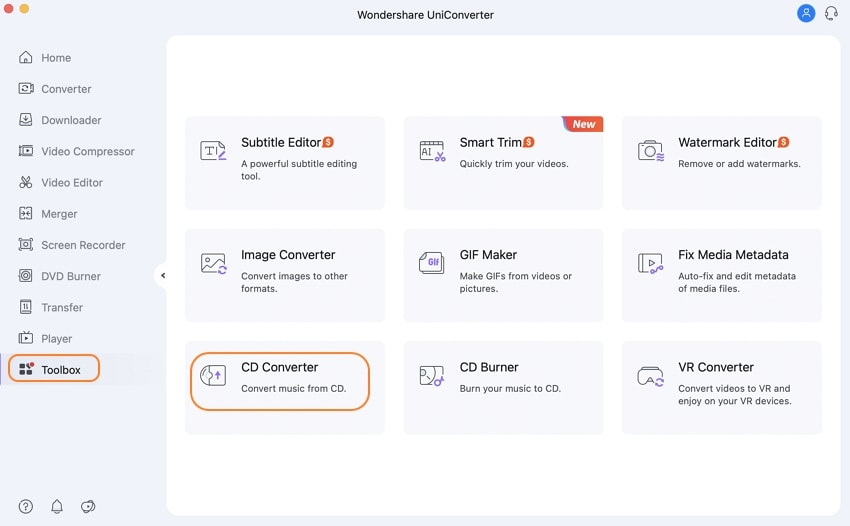Image resolution: width=850 pixels, height=526 pixels.
Task: Open DVD Burner section
Action: point(71,277)
